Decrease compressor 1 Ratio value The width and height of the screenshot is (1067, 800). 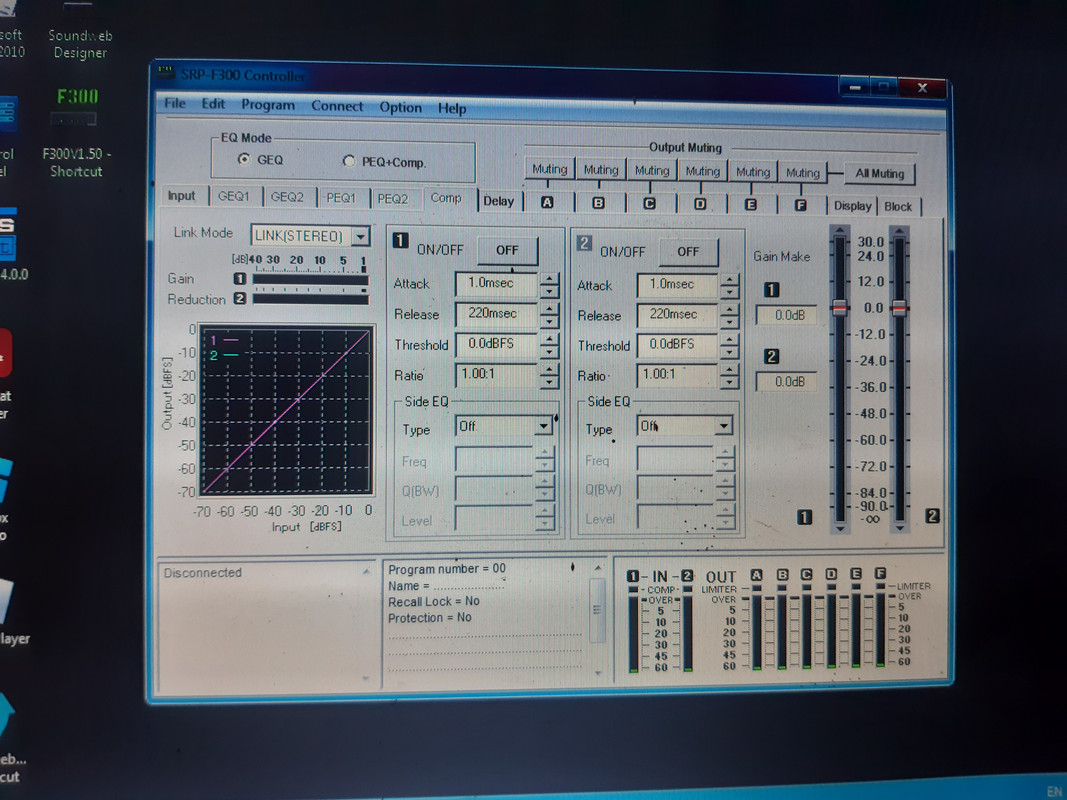(x=549, y=382)
